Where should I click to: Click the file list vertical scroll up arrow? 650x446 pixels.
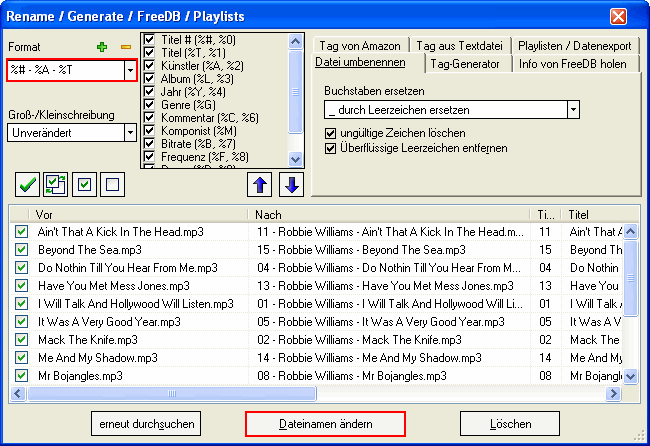click(x=631, y=231)
